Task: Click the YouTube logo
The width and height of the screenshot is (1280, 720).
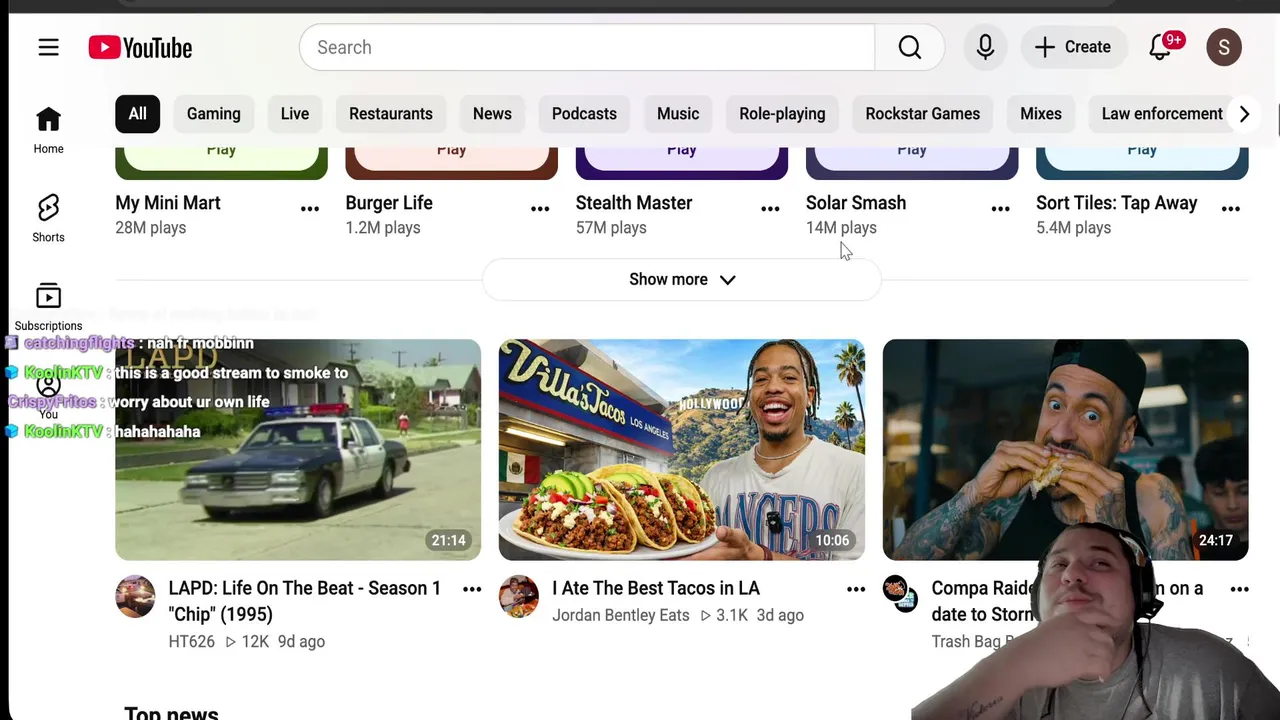Action: coord(140,47)
